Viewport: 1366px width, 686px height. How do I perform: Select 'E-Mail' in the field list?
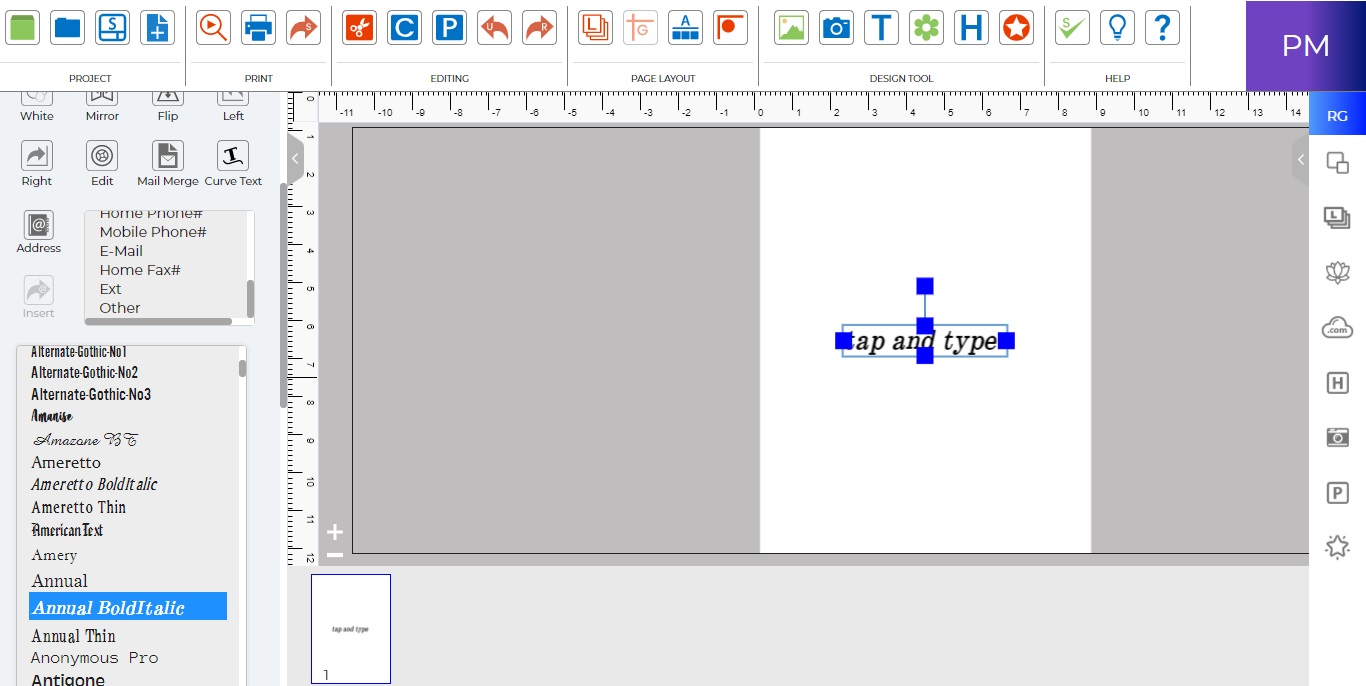point(121,251)
